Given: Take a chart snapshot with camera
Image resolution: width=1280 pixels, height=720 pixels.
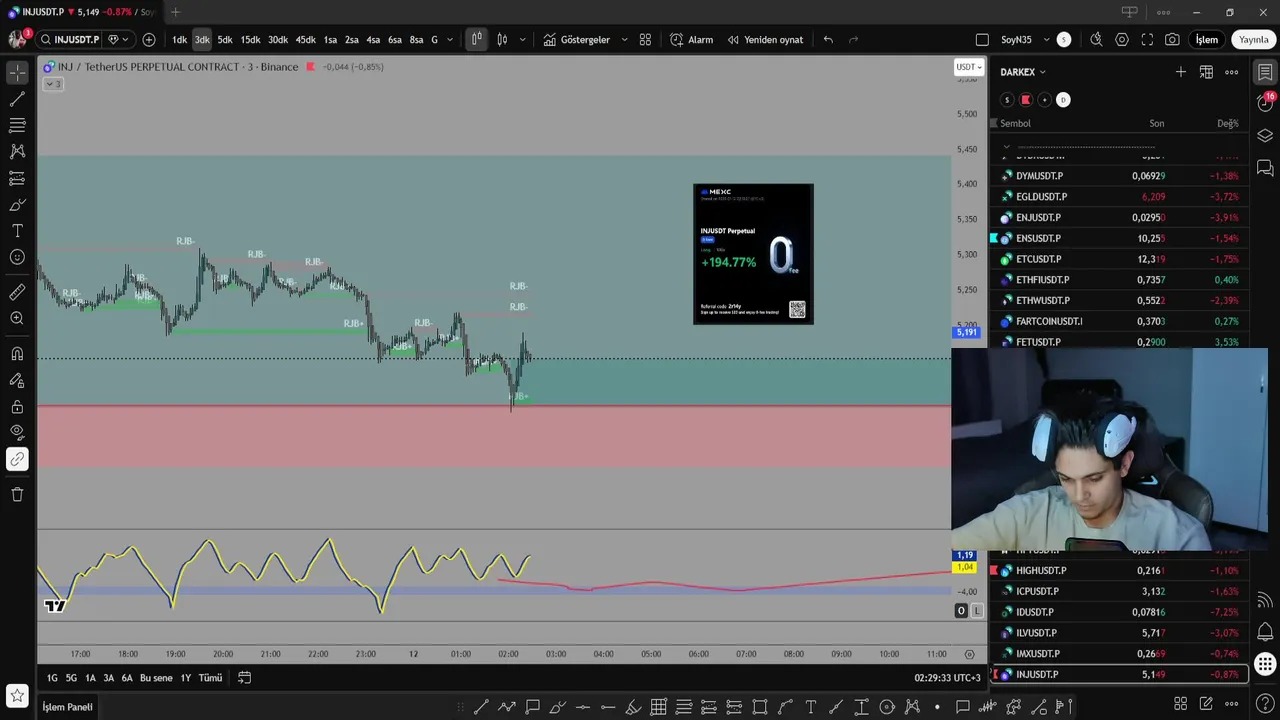Looking at the screenshot, I should click(1172, 40).
